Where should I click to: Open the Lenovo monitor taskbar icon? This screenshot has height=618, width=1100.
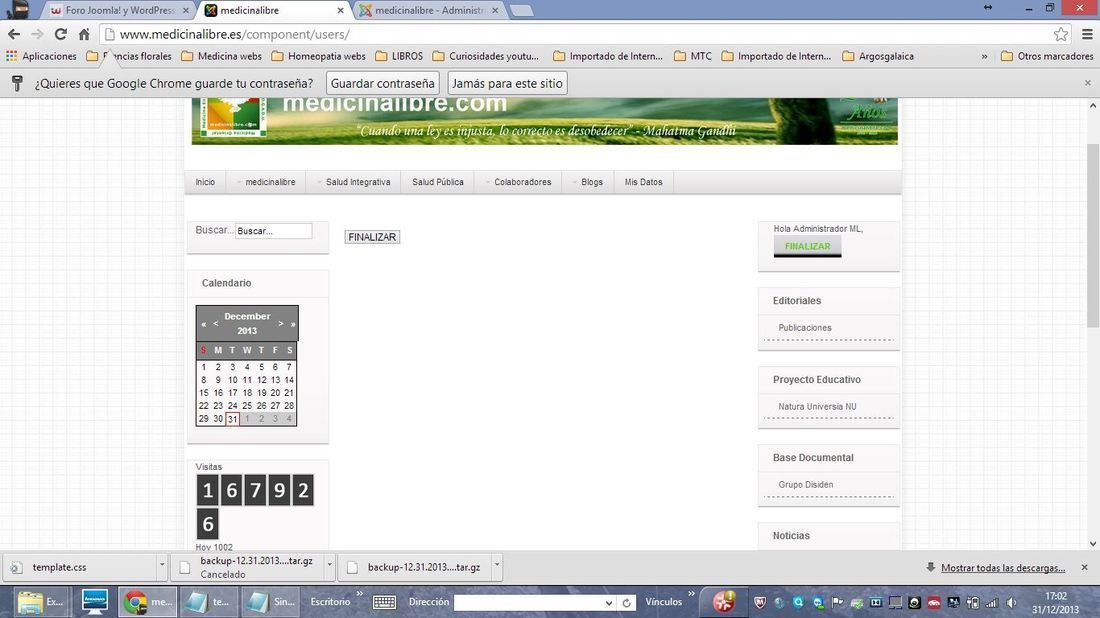click(x=94, y=601)
